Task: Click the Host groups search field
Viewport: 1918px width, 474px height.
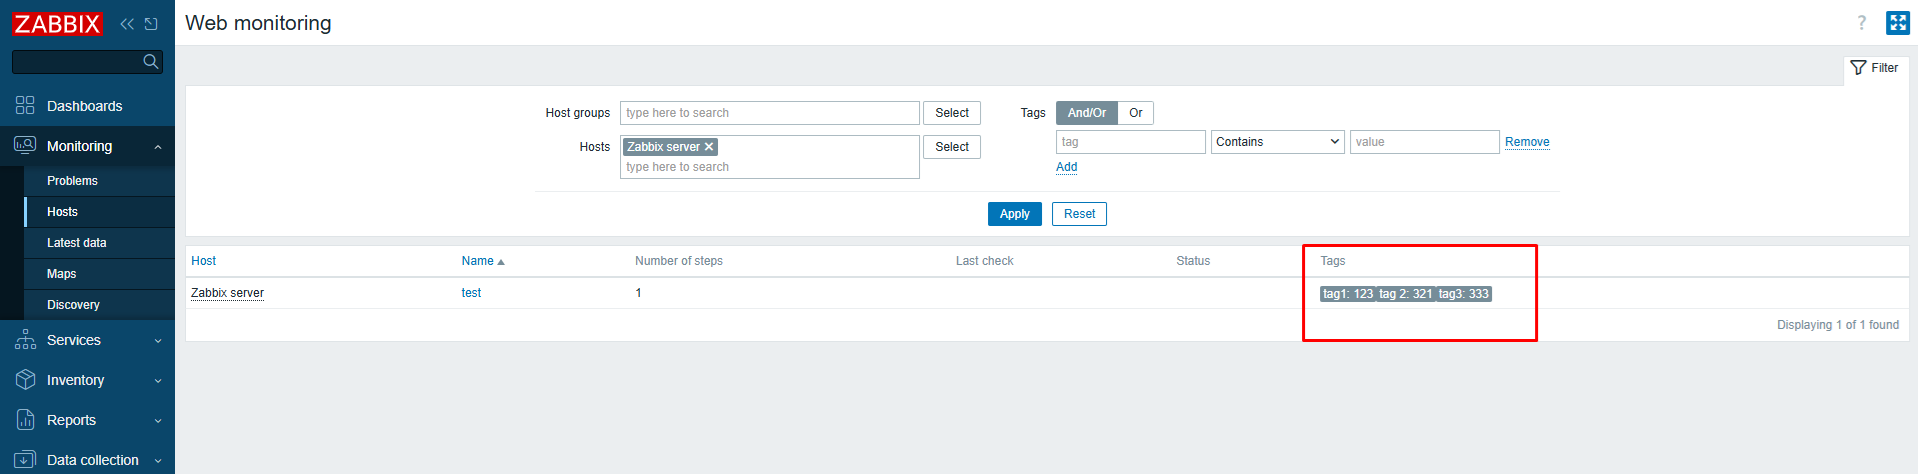Action: click(x=768, y=113)
